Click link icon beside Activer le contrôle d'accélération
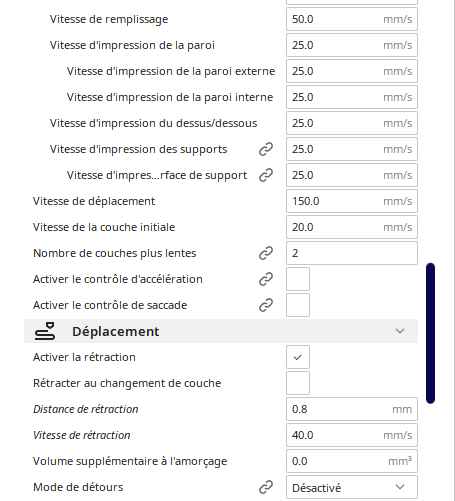 click(x=266, y=279)
